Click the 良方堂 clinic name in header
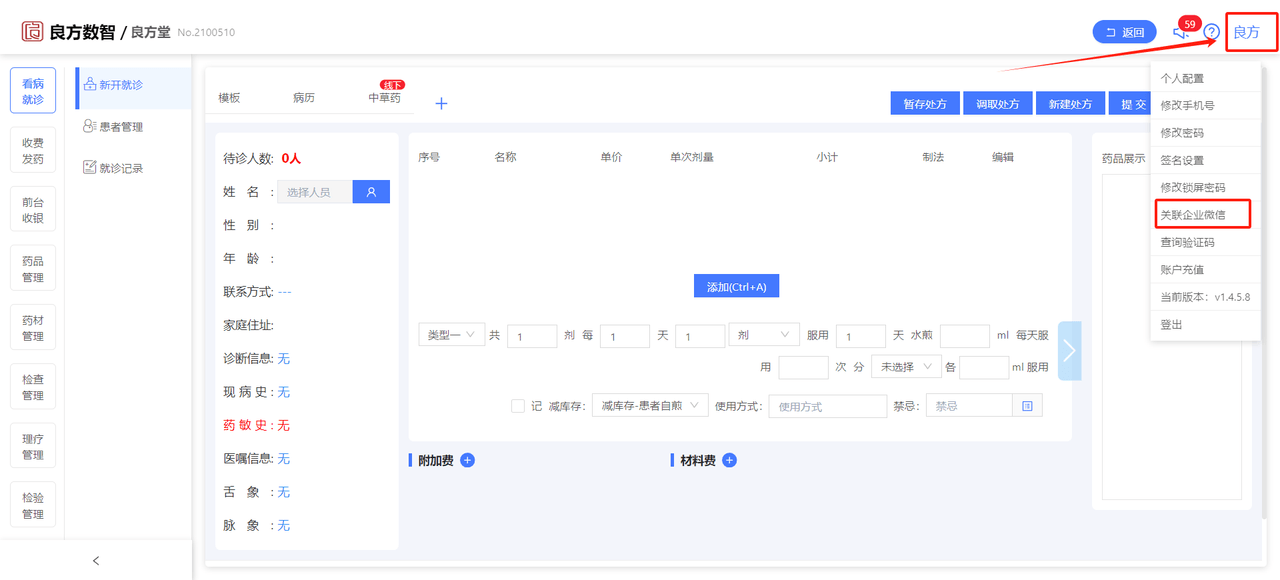Viewport: 1280px width, 580px height. (x=150, y=32)
